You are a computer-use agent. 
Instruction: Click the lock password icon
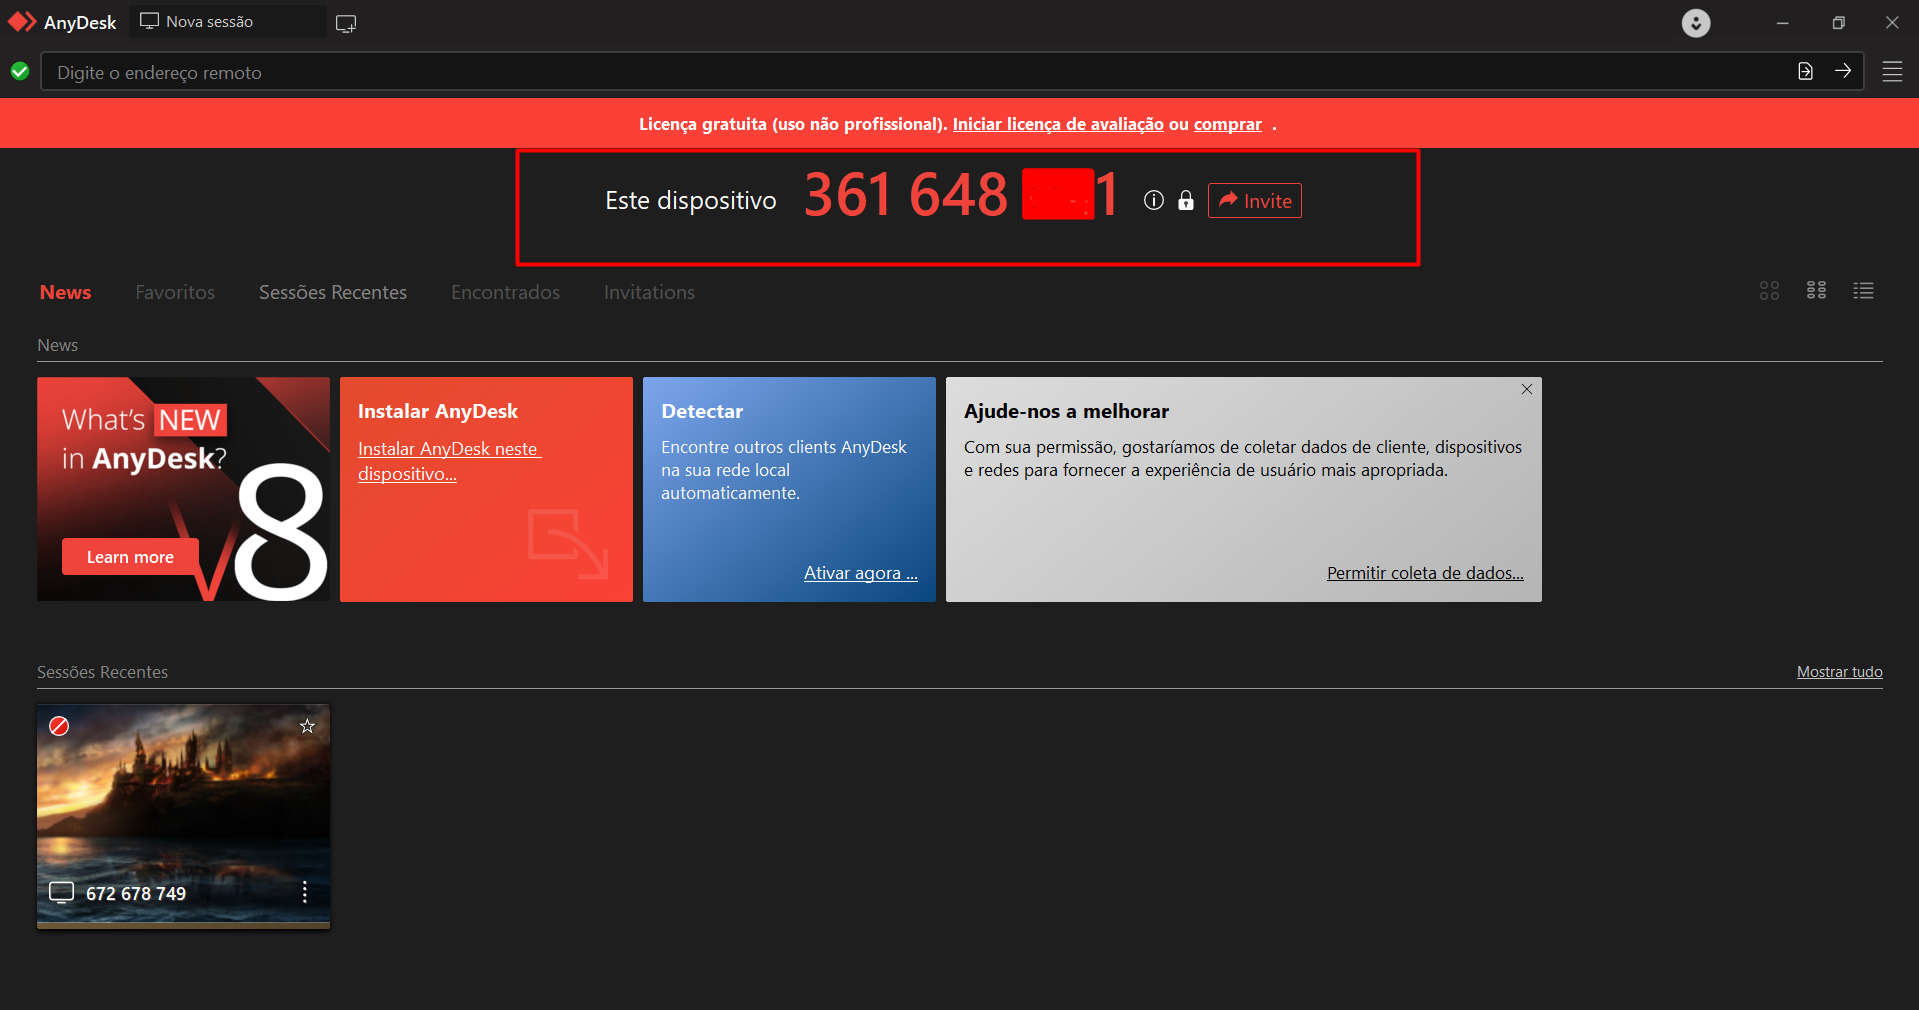click(x=1186, y=201)
